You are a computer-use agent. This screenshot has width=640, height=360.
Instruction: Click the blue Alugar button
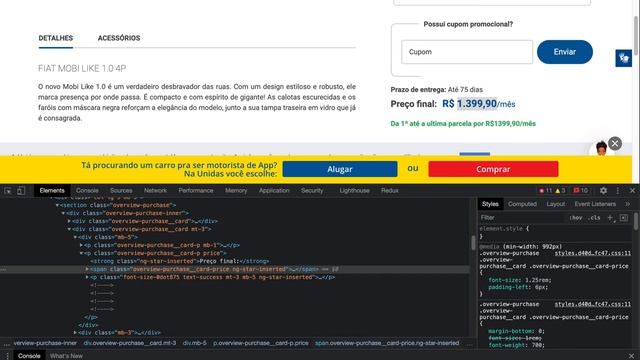tap(340, 169)
